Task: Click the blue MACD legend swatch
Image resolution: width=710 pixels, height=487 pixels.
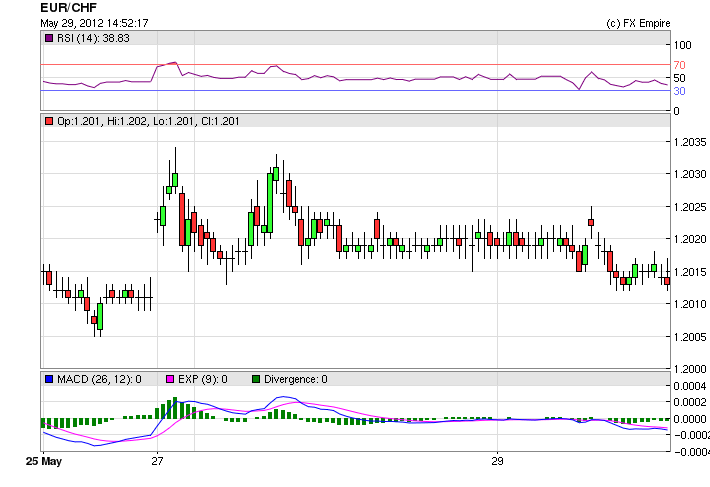Action: (x=48, y=379)
